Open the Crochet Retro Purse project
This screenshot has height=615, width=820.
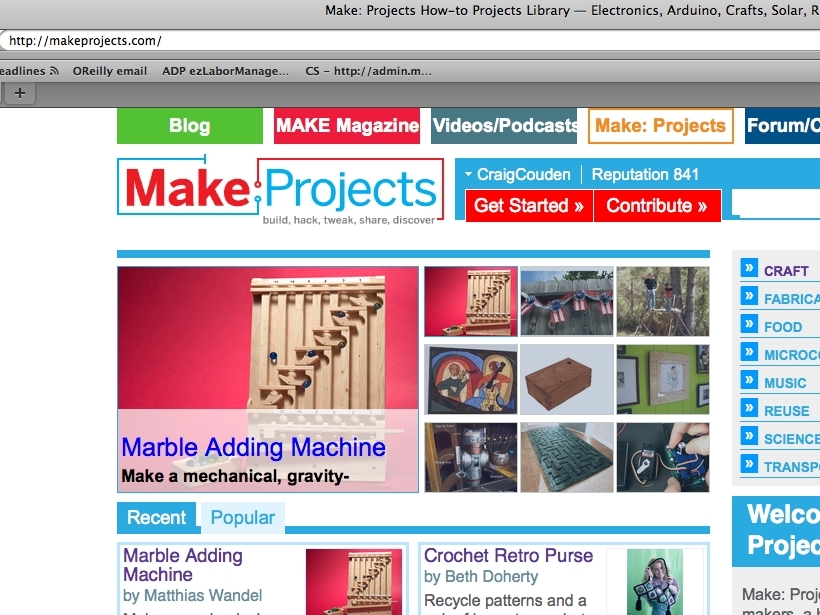pos(508,555)
